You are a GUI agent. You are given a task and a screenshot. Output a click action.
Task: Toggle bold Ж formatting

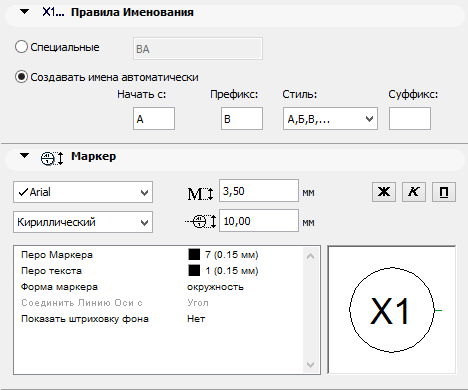[384, 192]
